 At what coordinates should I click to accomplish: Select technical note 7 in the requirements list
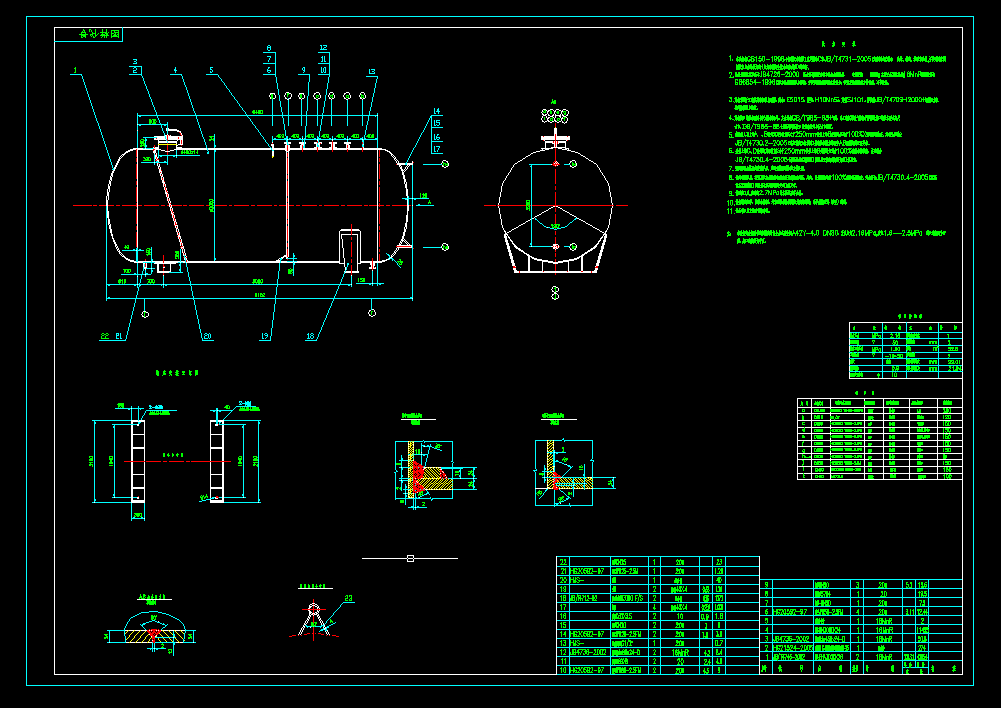point(767,168)
